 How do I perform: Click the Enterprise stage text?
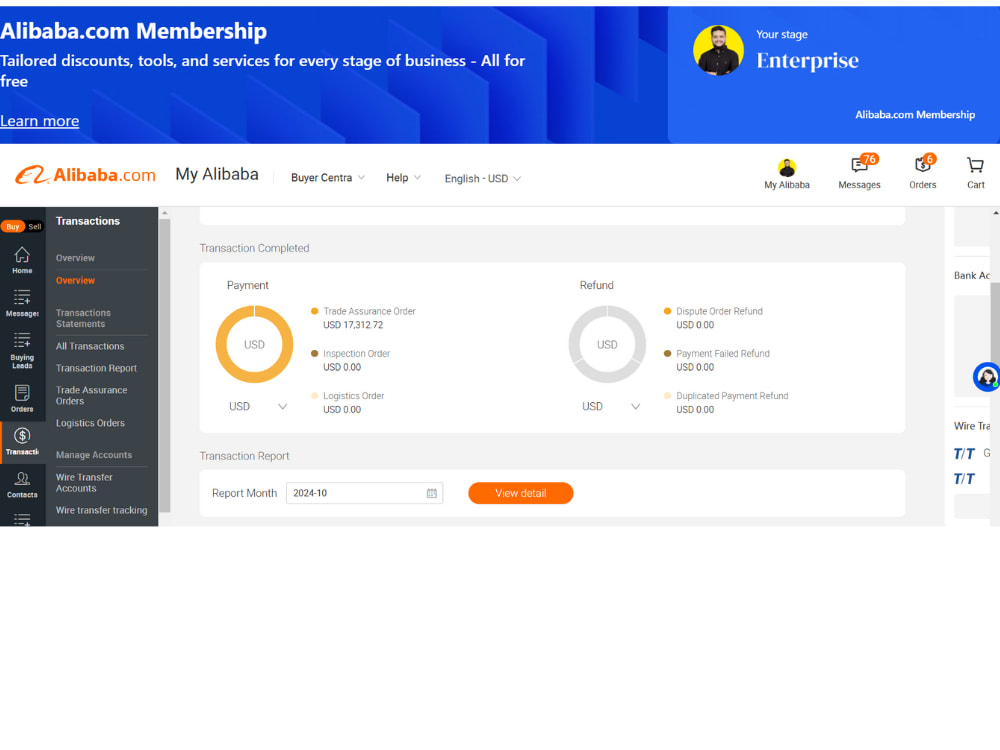[x=807, y=61]
